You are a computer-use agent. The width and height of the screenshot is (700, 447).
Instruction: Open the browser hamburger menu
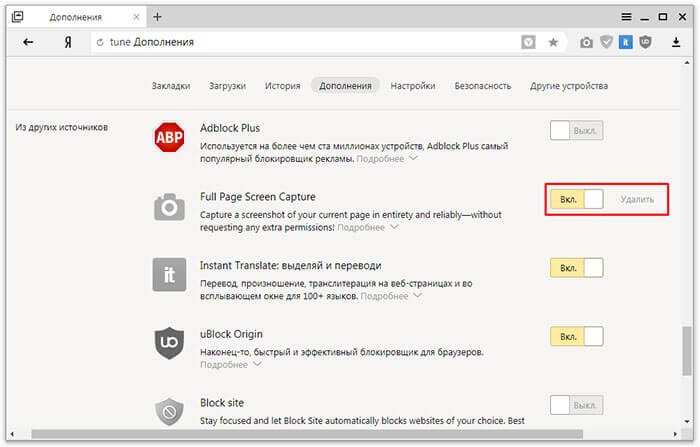point(627,17)
